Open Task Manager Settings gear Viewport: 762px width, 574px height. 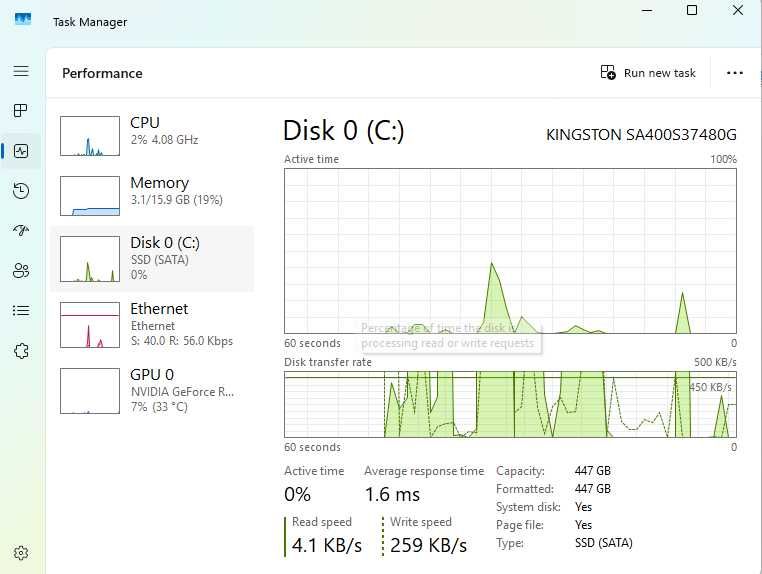click(x=21, y=553)
